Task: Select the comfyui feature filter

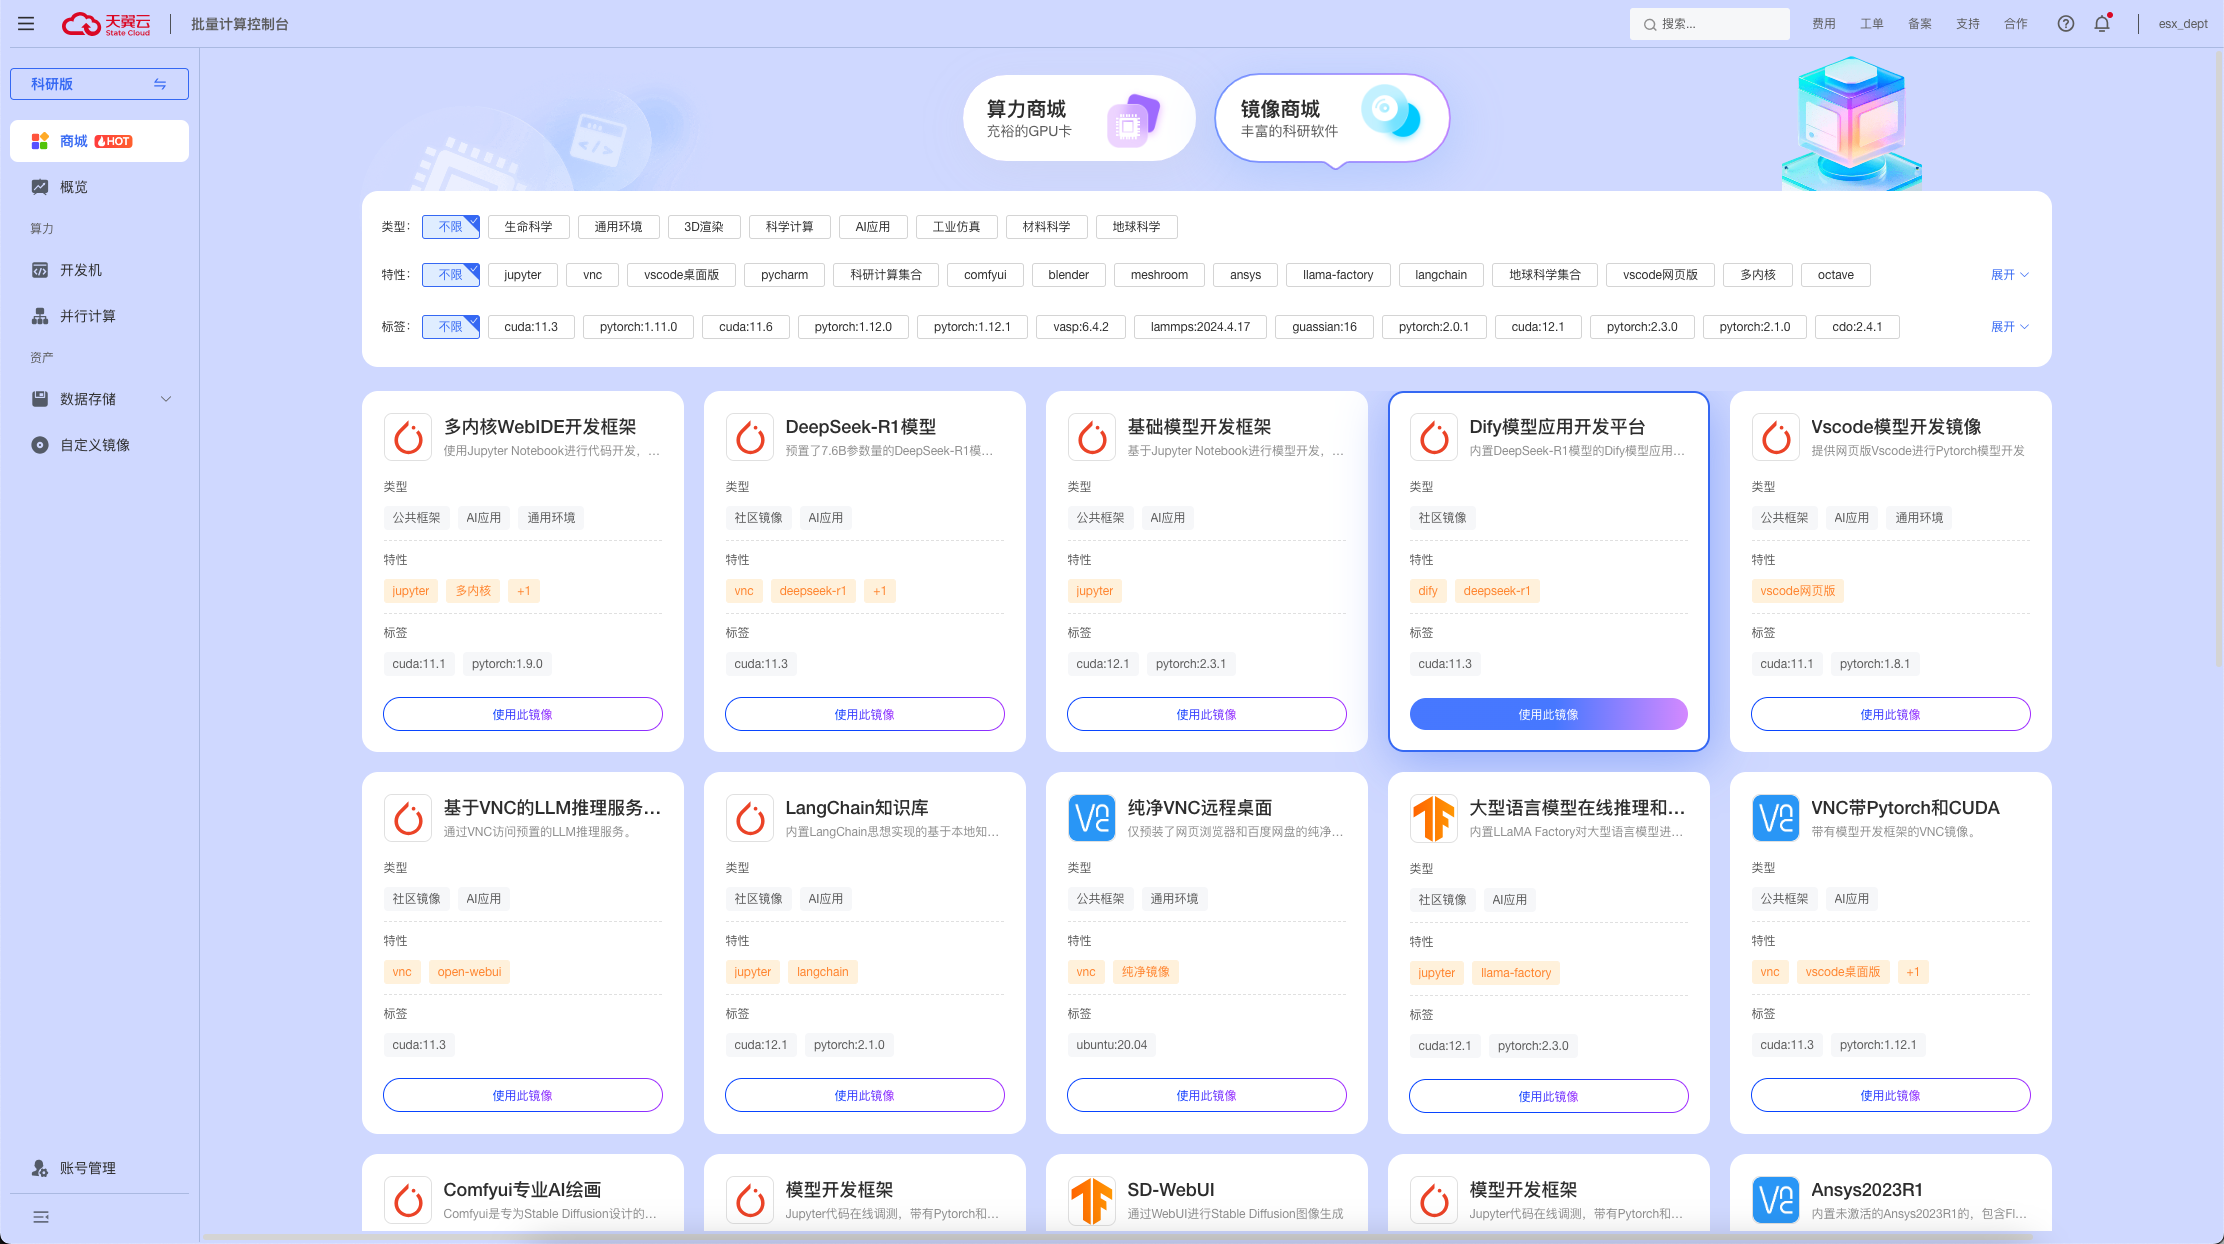Action: (985, 275)
